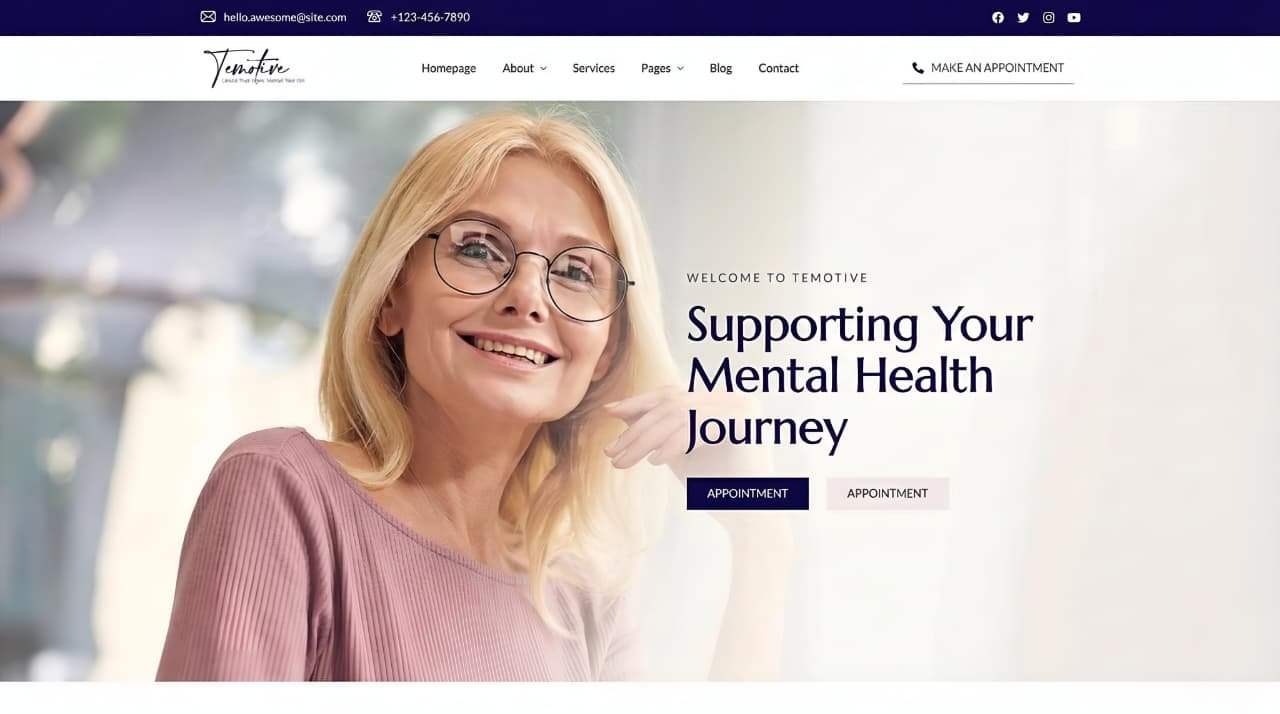Open the YouTube social icon
This screenshot has height=714, width=1280.
click(x=1074, y=17)
